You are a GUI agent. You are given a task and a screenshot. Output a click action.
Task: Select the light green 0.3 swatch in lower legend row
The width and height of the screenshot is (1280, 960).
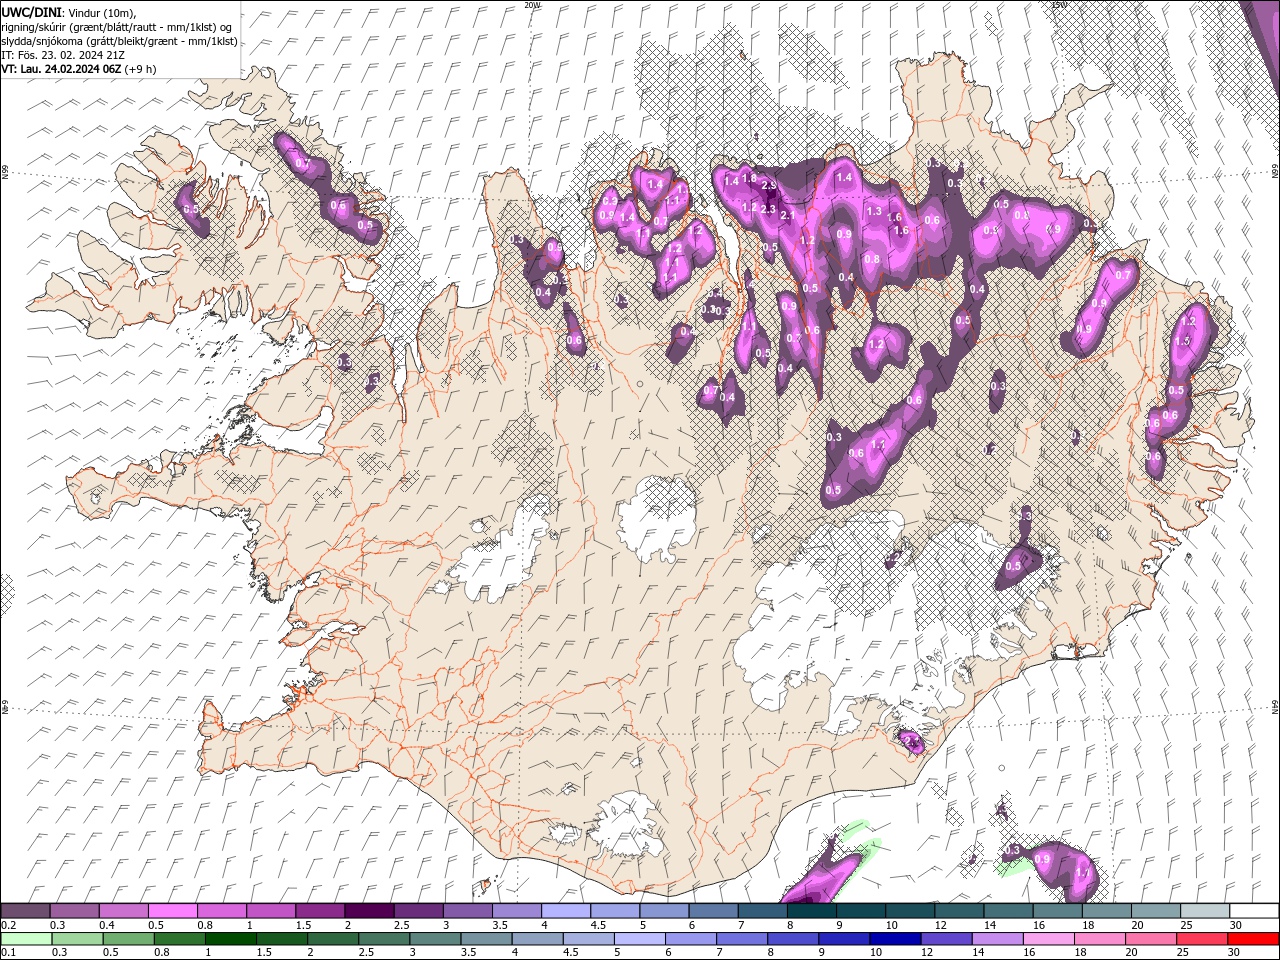point(77,939)
